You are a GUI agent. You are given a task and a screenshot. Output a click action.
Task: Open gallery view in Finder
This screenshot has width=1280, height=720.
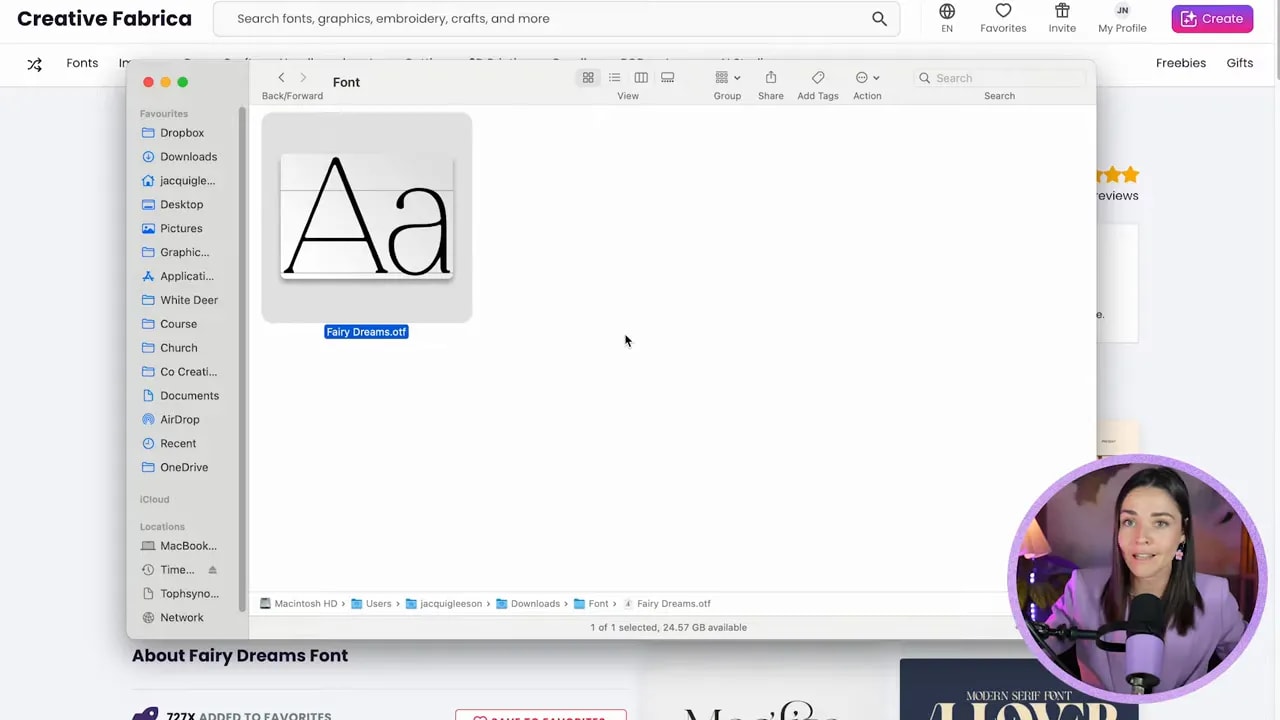pos(667,77)
